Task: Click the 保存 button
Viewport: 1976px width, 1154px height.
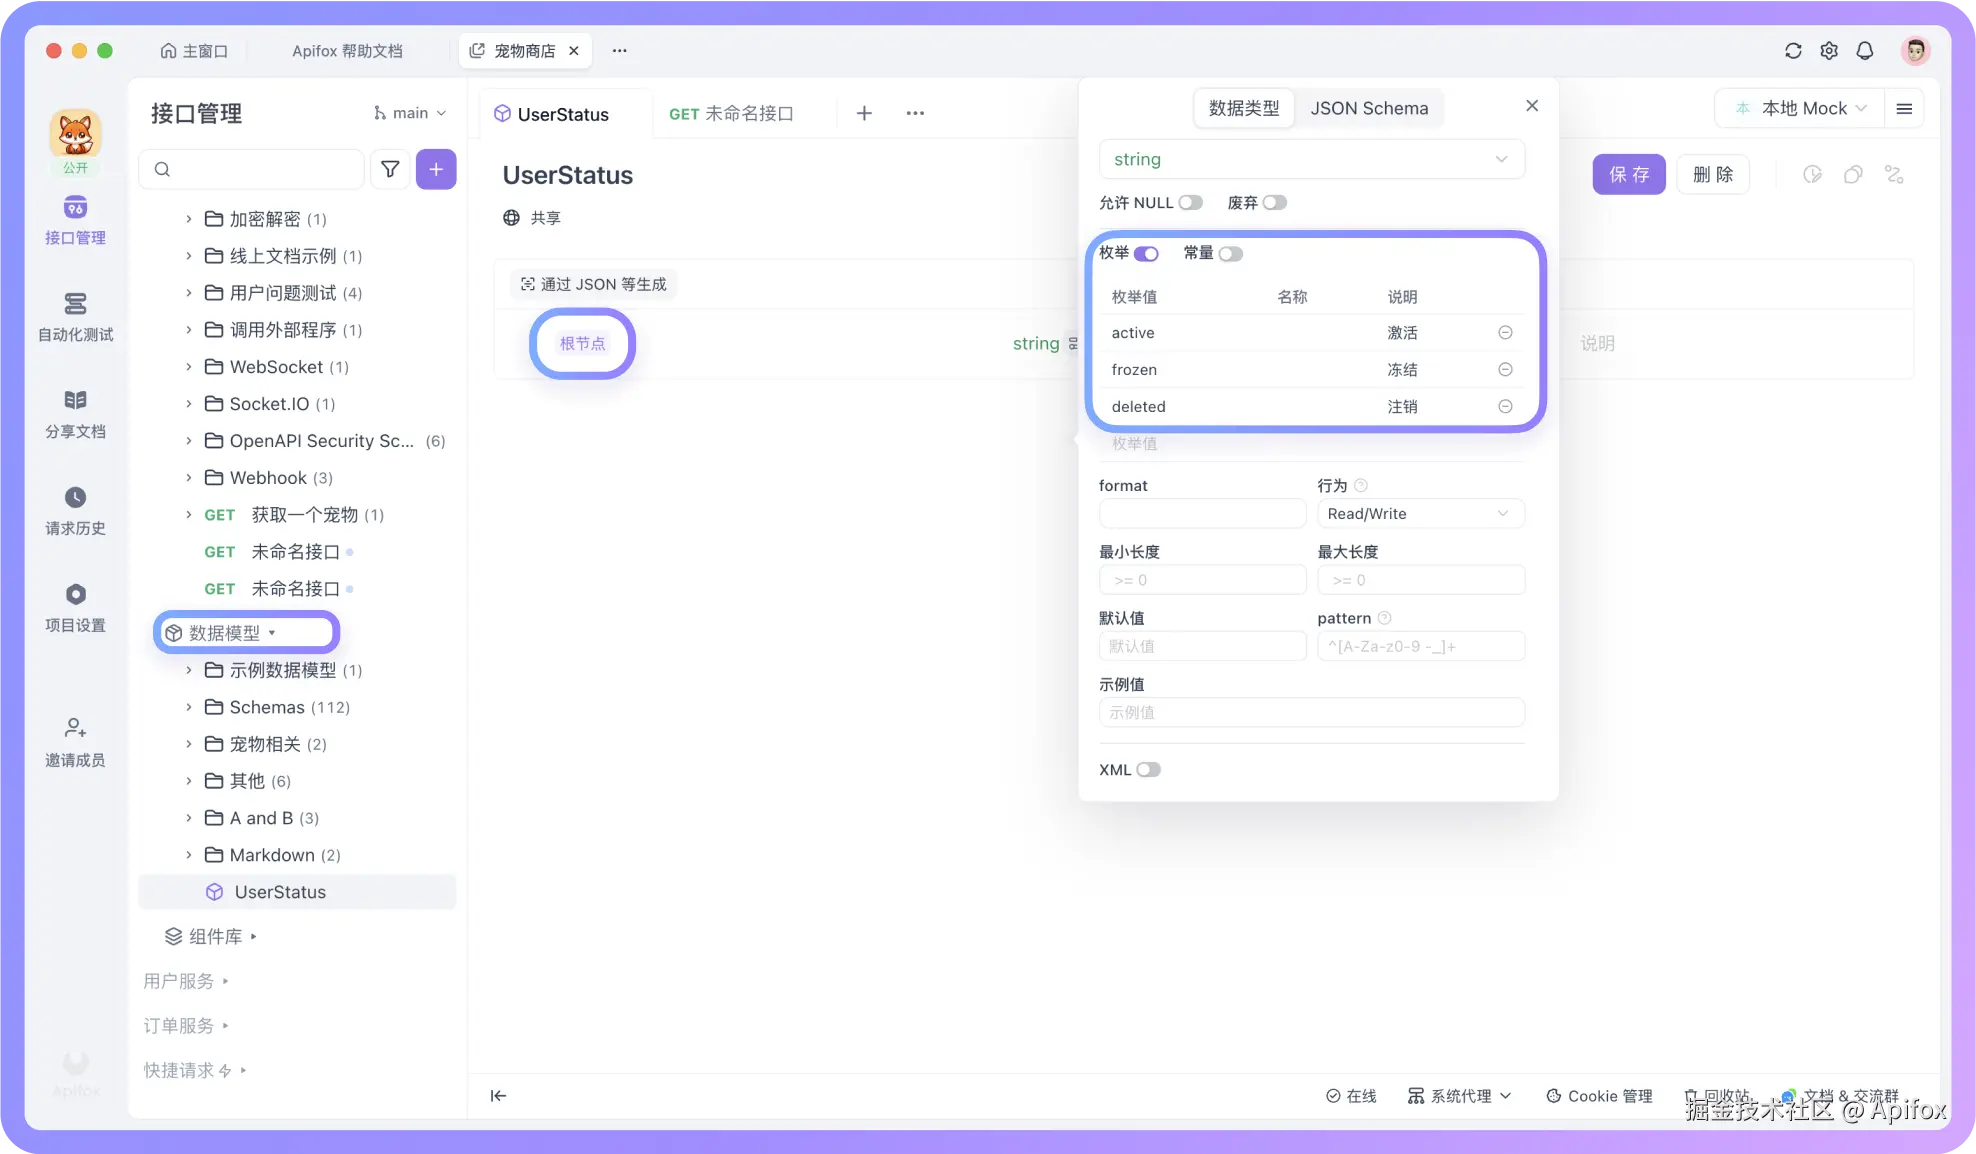Action: coord(1628,175)
